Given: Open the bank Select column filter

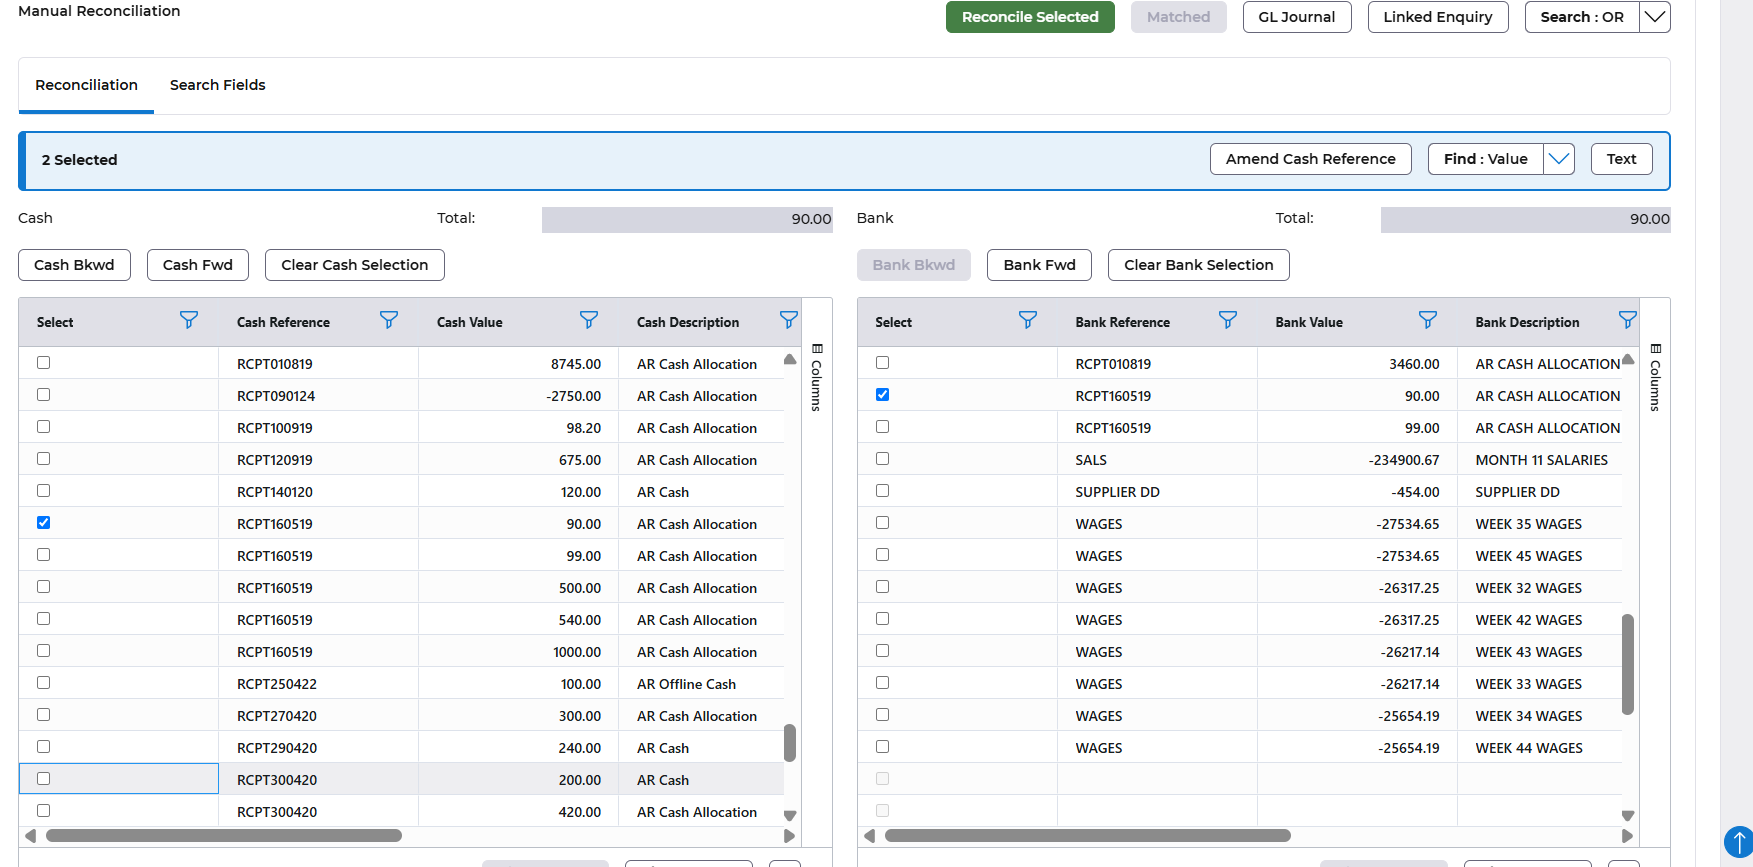Looking at the screenshot, I should pyautogui.click(x=1027, y=320).
